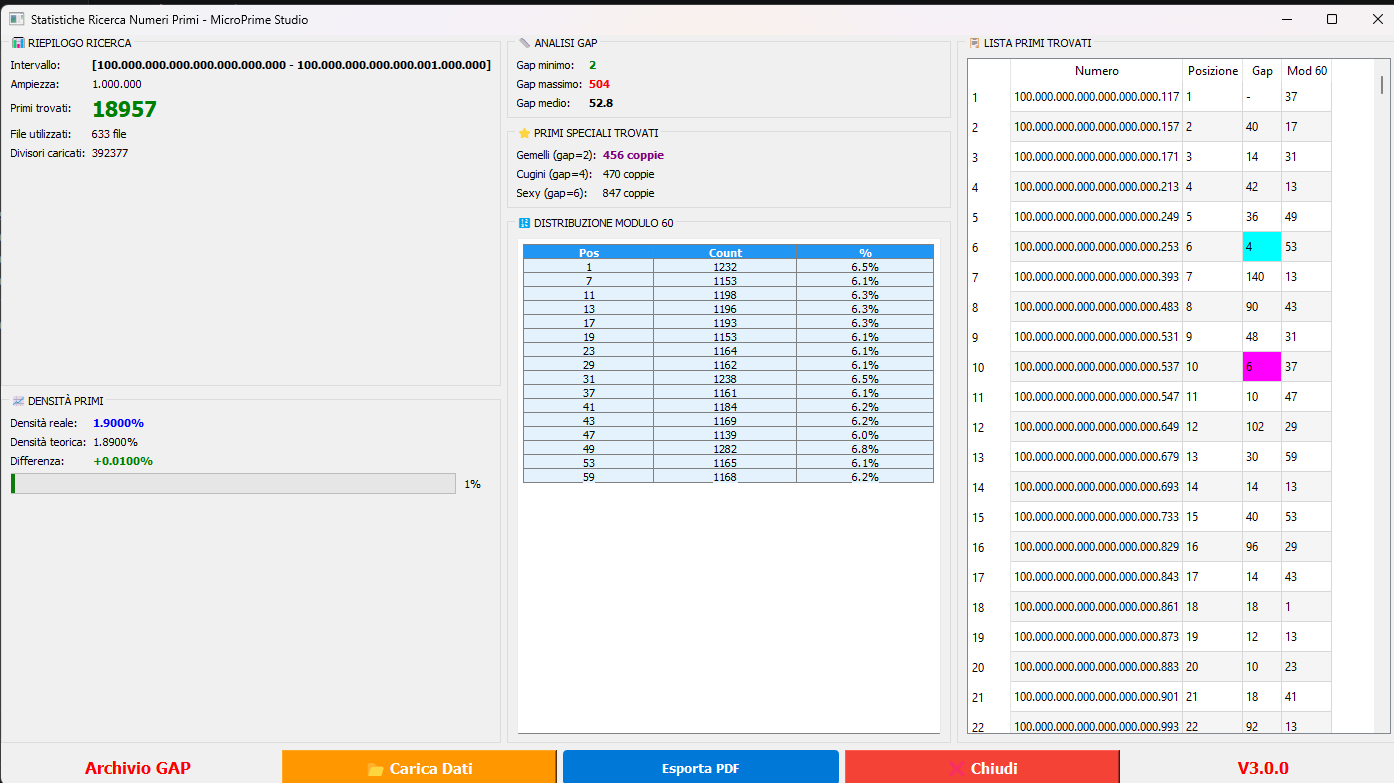Click the interval range text in brackets
This screenshot has width=1394, height=783.
pyautogui.click(x=291, y=65)
